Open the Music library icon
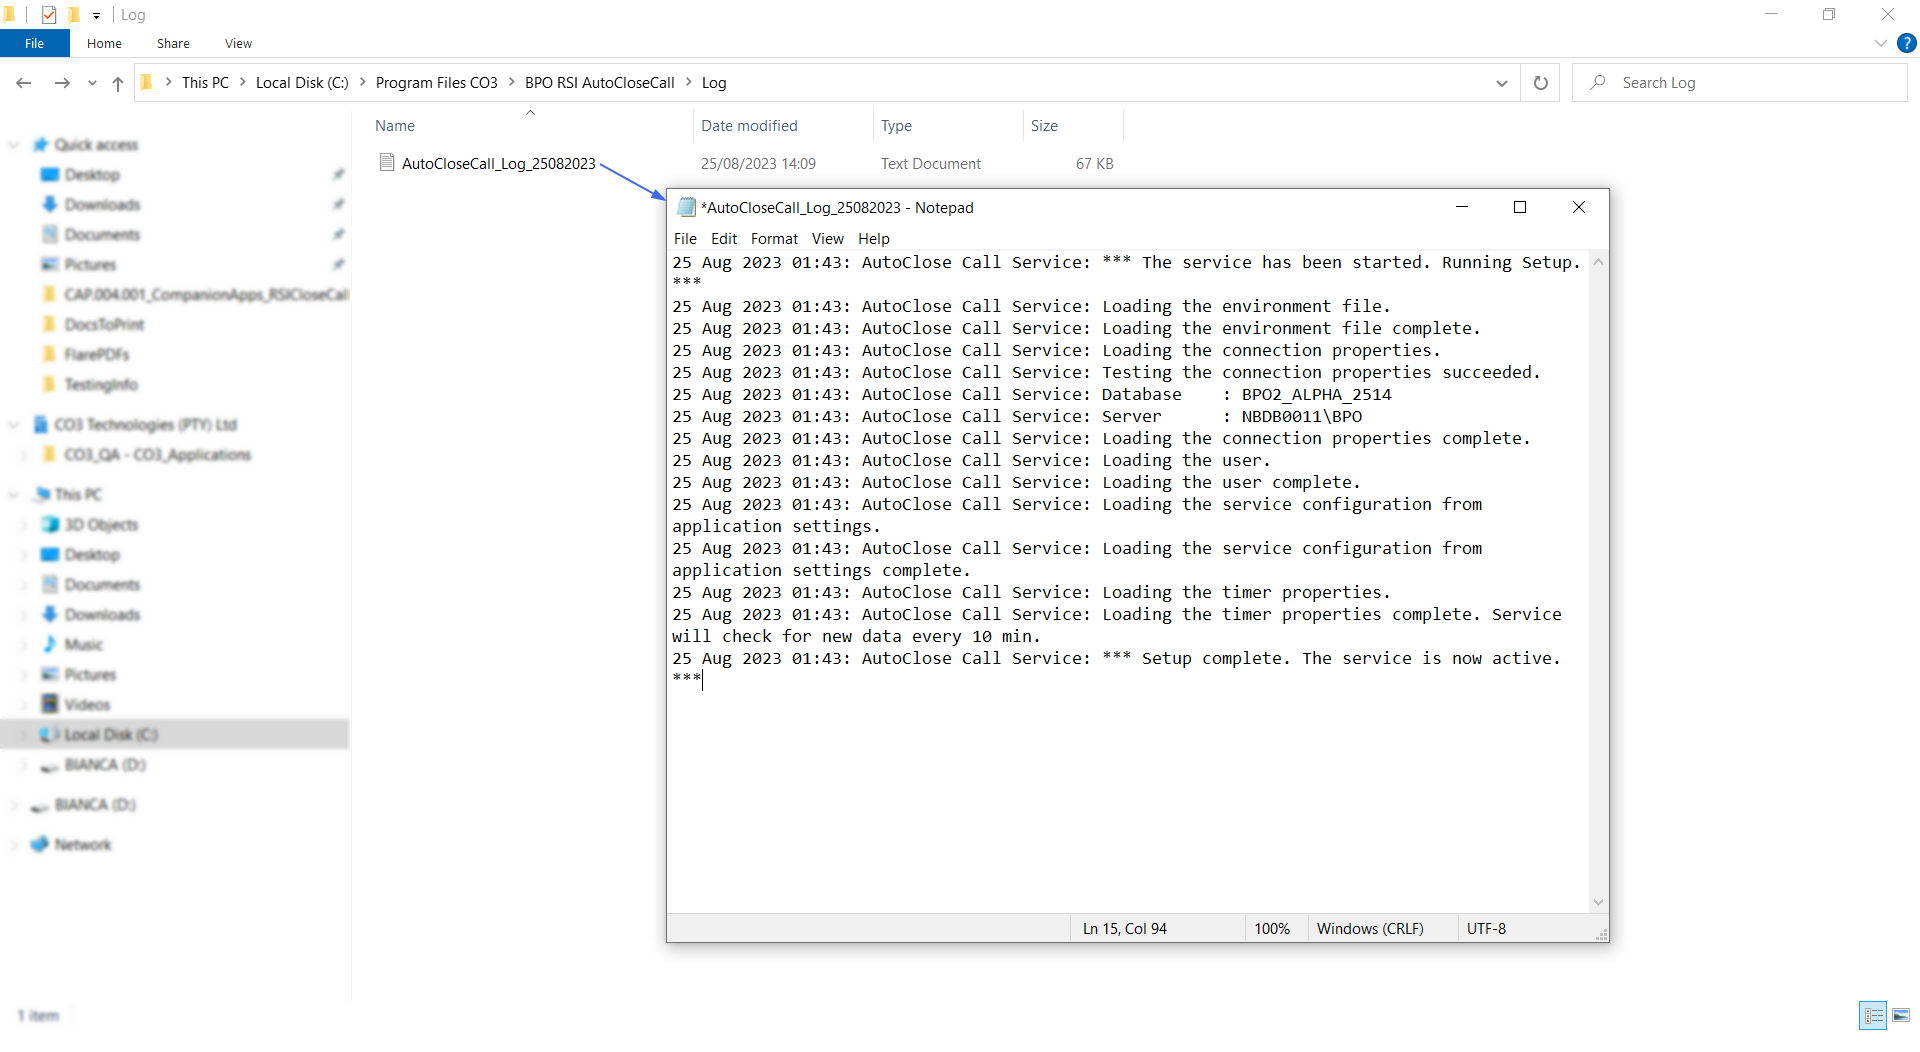Image resolution: width=1920 pixels, height=1052 pixels. click(x=50, y=645)
